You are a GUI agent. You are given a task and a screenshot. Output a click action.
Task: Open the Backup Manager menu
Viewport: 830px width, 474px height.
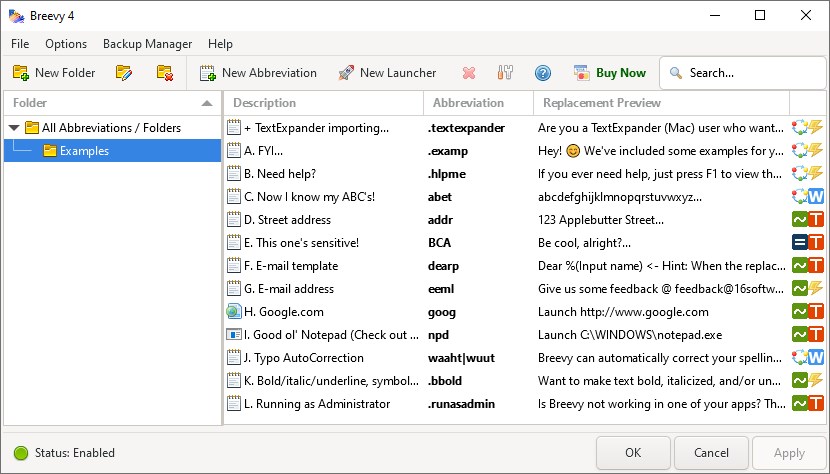pos(147,44)
